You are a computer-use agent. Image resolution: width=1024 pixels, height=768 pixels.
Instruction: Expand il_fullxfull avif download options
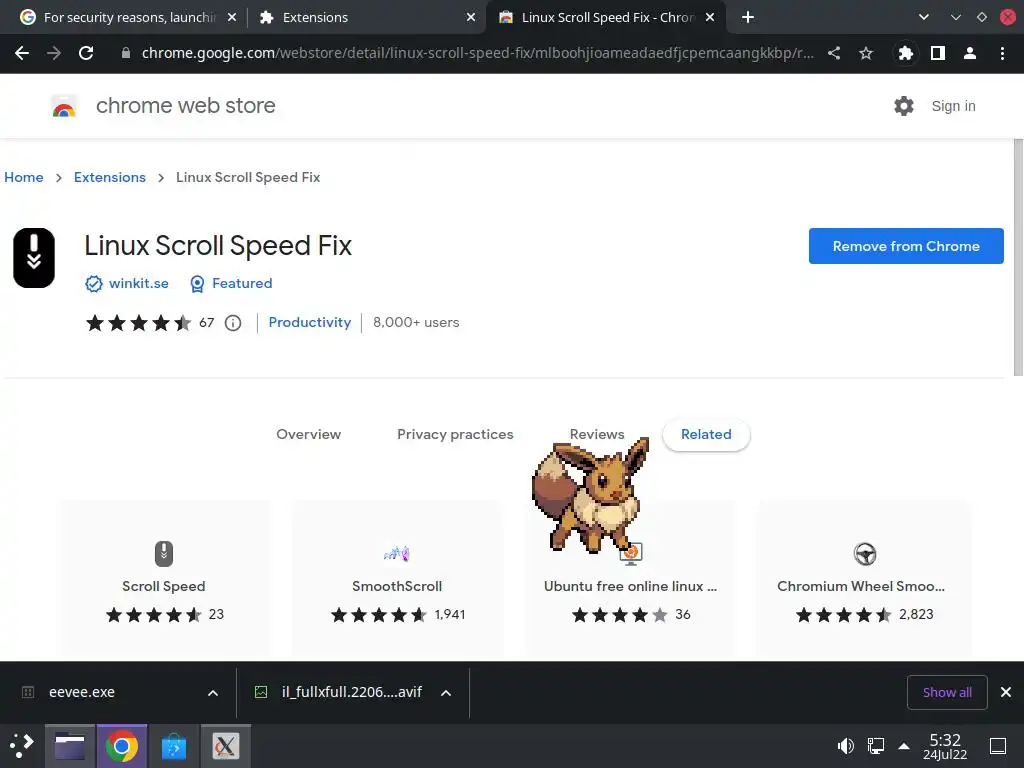446,693
